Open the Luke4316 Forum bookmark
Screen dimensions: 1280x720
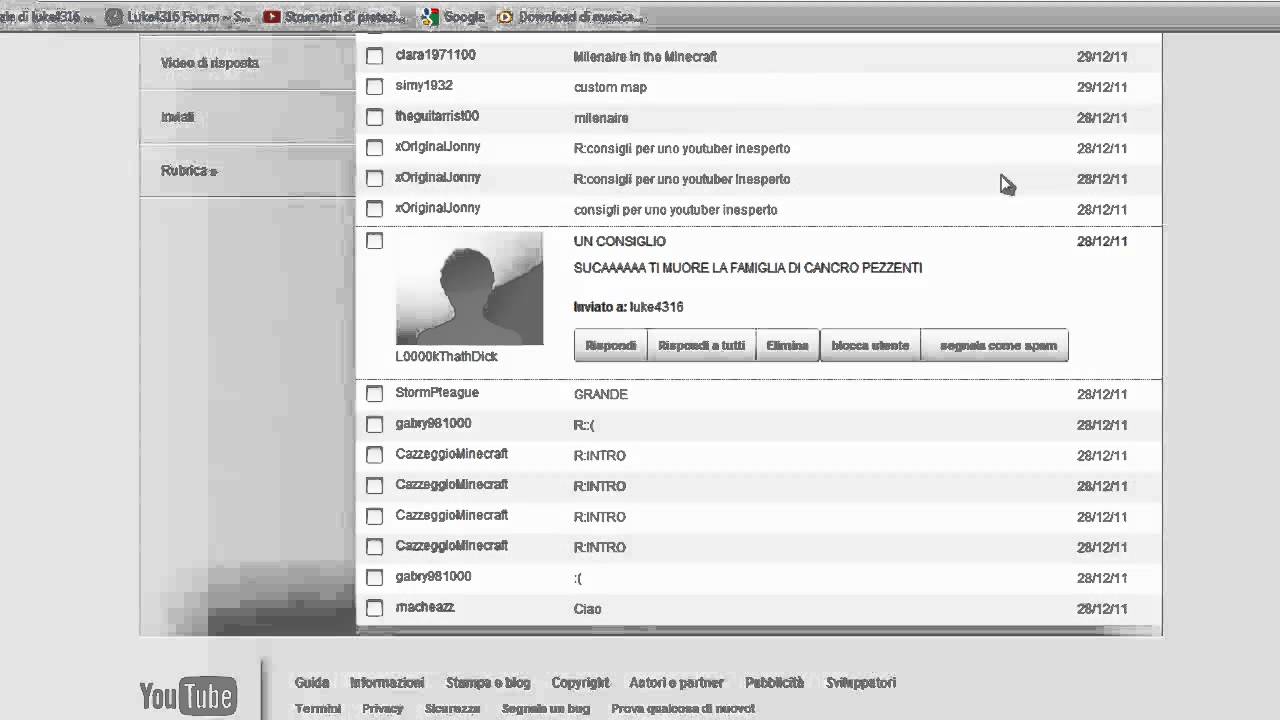tap(178, 17)
